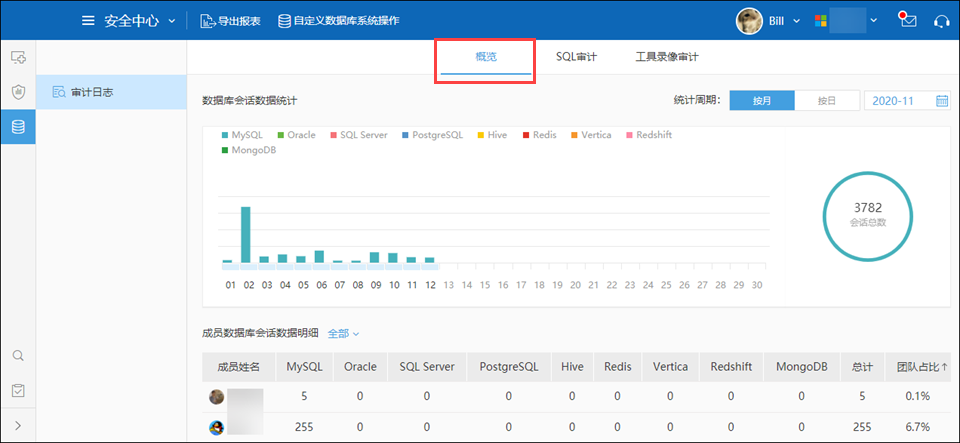Viewport: 960px width, 443px height.
Task: Click the headset support icon
Action: tap(940, 20)
